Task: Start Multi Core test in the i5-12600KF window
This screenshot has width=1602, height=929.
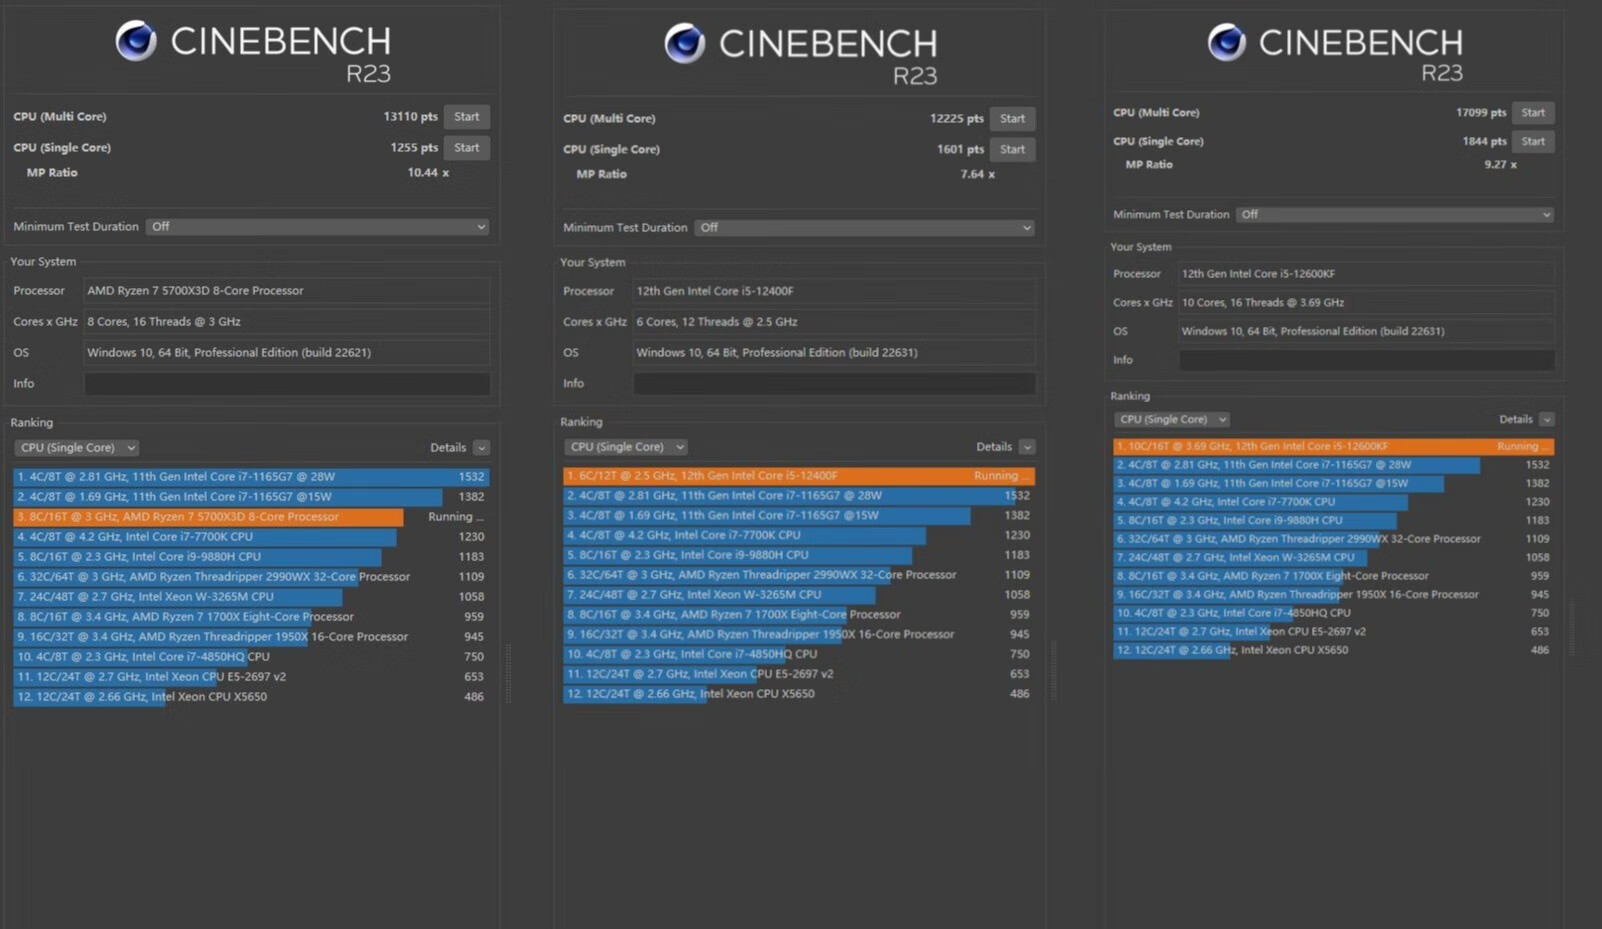Action: [1533, 113]
